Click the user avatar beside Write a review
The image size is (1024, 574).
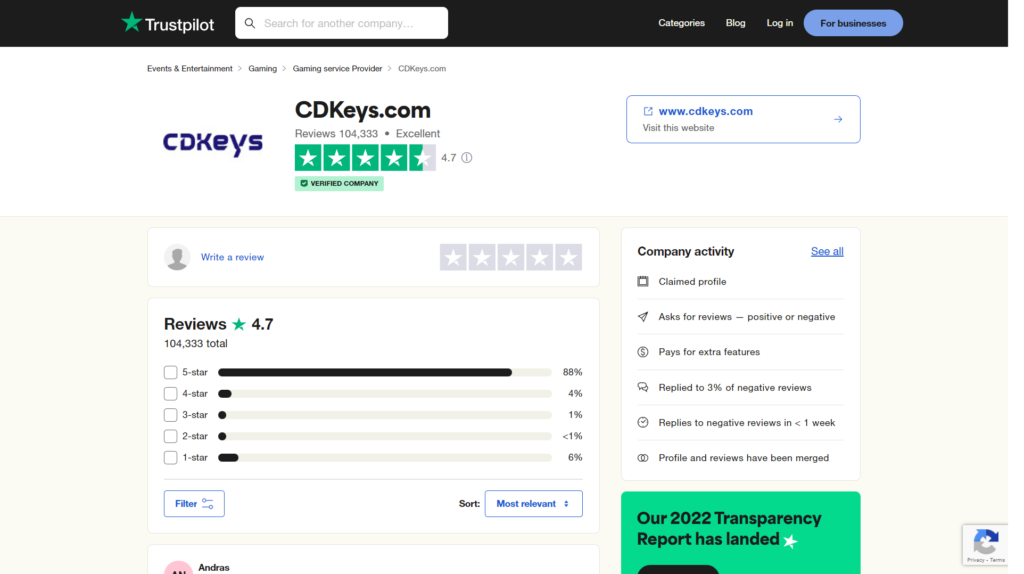coord(177,257)
